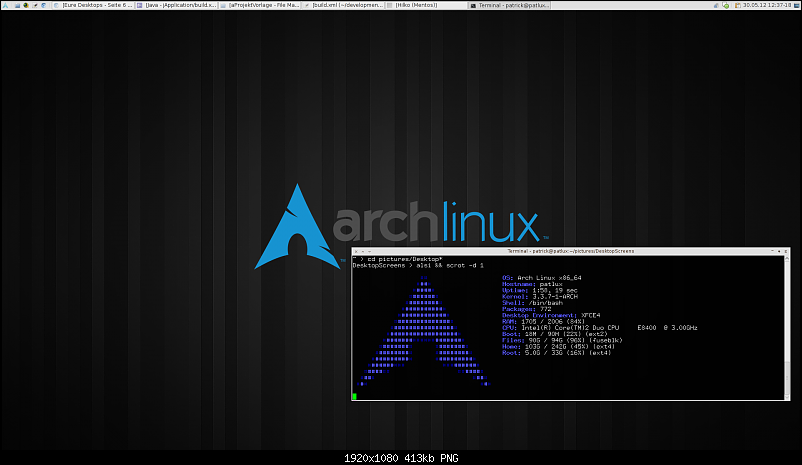The height and width of the screenshot is (465, 802).
Task: Open green notification tray icon
Action: (x=725, y=6)
